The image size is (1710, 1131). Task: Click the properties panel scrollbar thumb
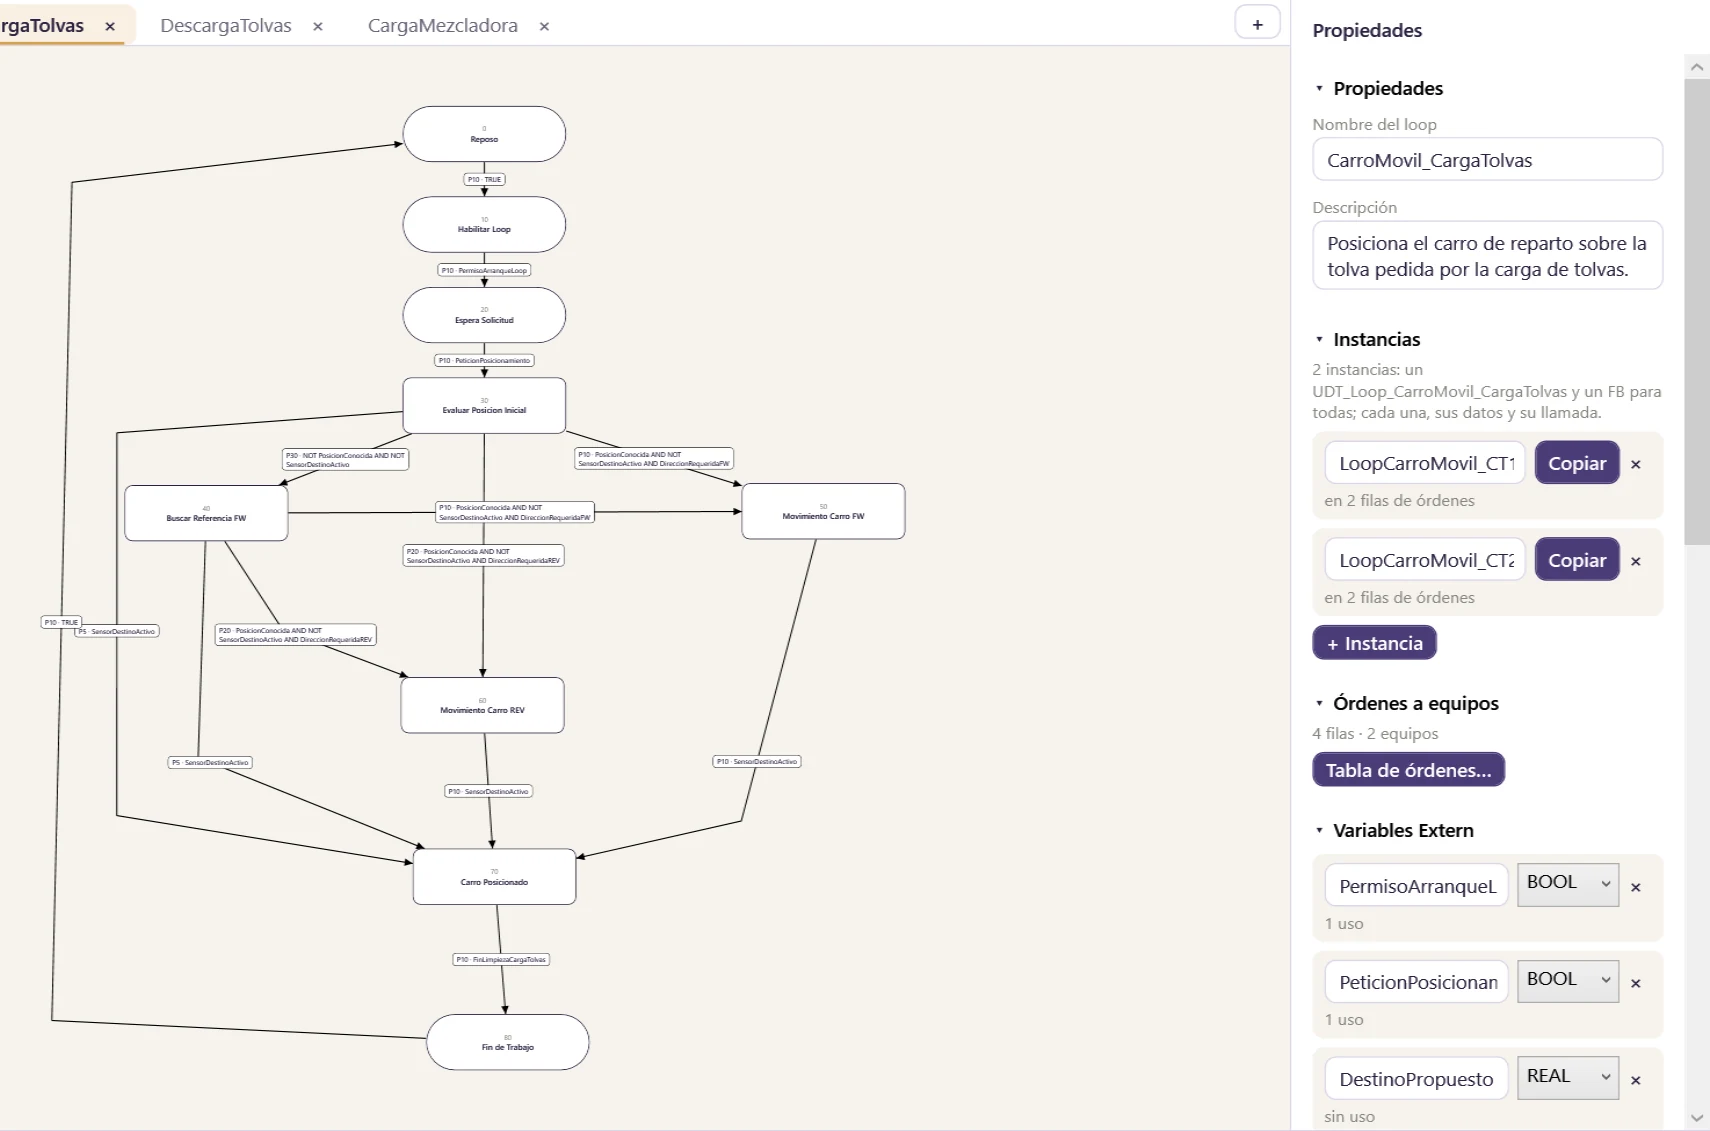(1696, 312)
